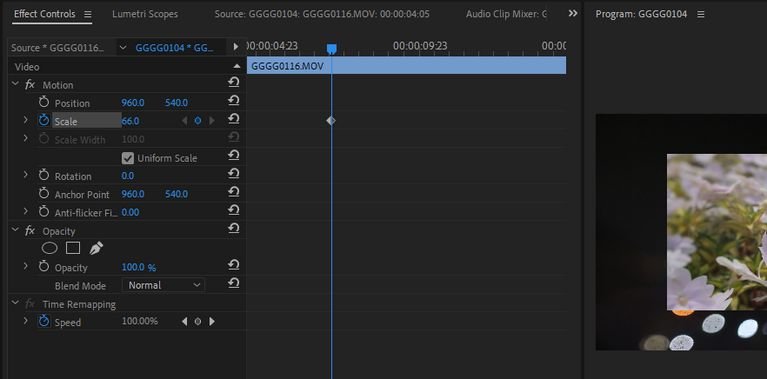
Task: Collapse the Motion effect group
Action: (15, 84)
